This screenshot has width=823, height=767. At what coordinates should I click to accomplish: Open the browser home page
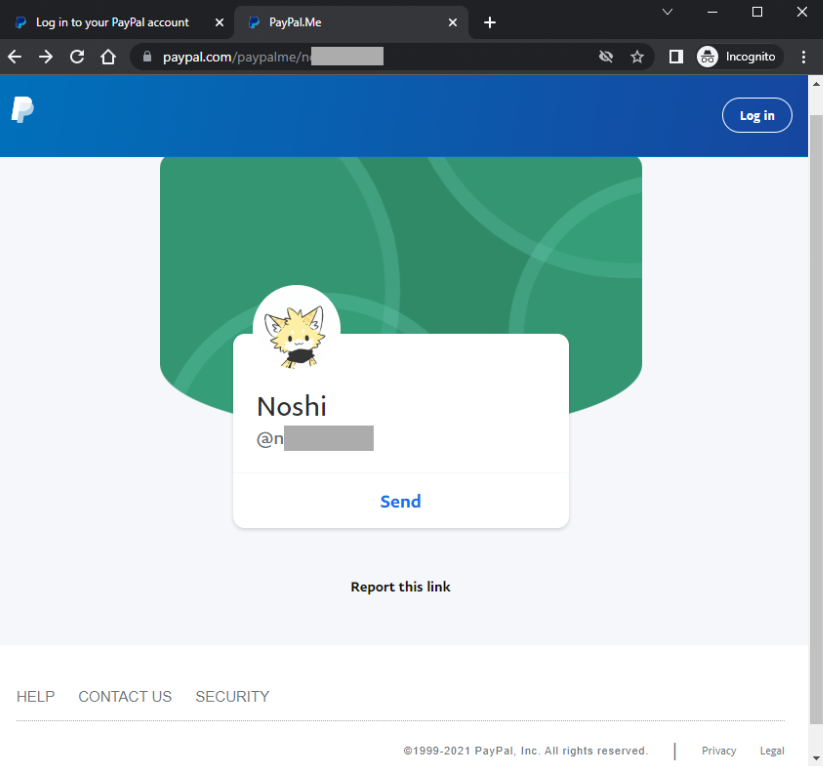[108, 57]
